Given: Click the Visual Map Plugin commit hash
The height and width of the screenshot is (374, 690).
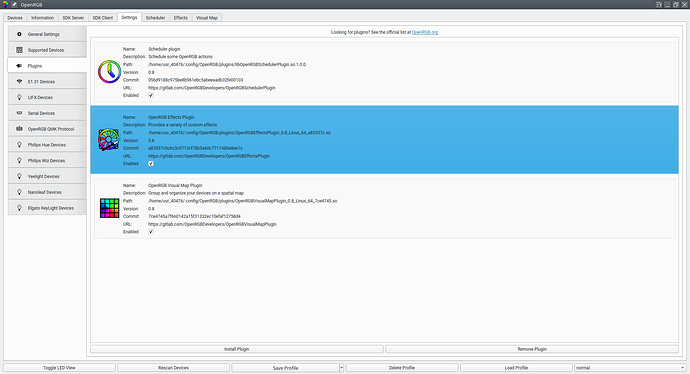Looking at the screenshot, I should pyautogui.click(x=195, y=216).
